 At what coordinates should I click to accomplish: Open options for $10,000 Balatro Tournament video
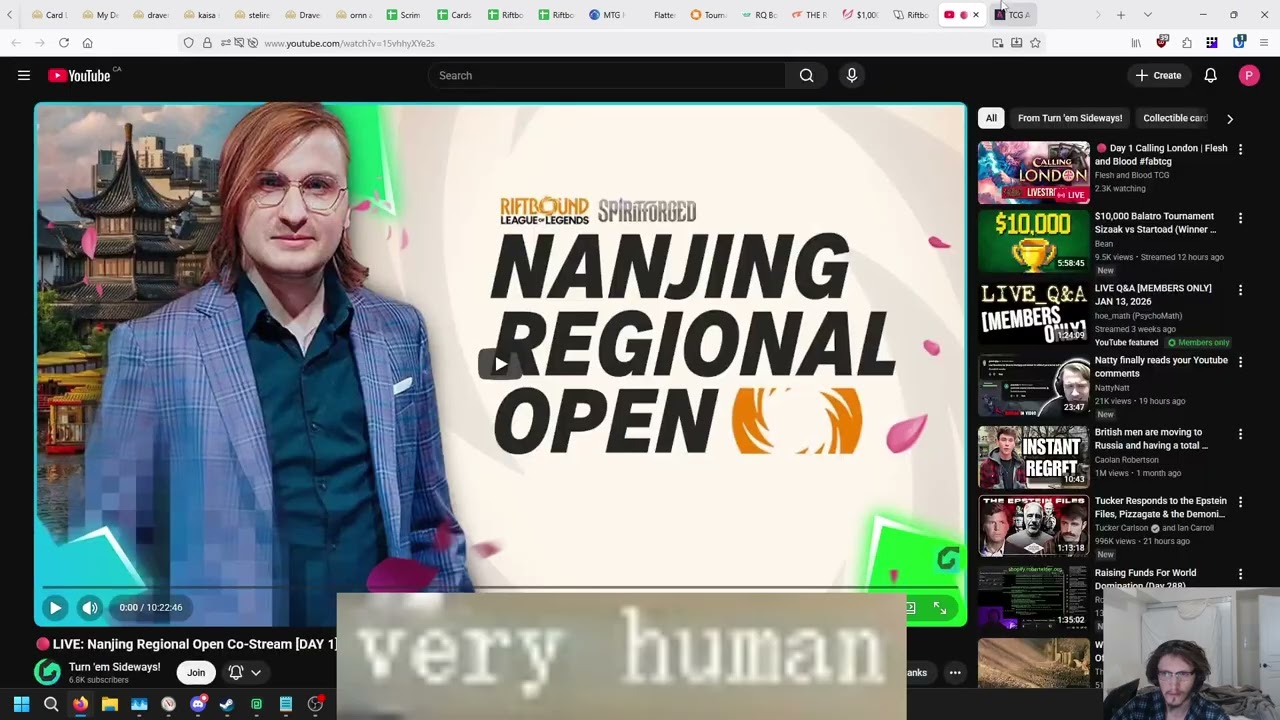(1240, 218)
